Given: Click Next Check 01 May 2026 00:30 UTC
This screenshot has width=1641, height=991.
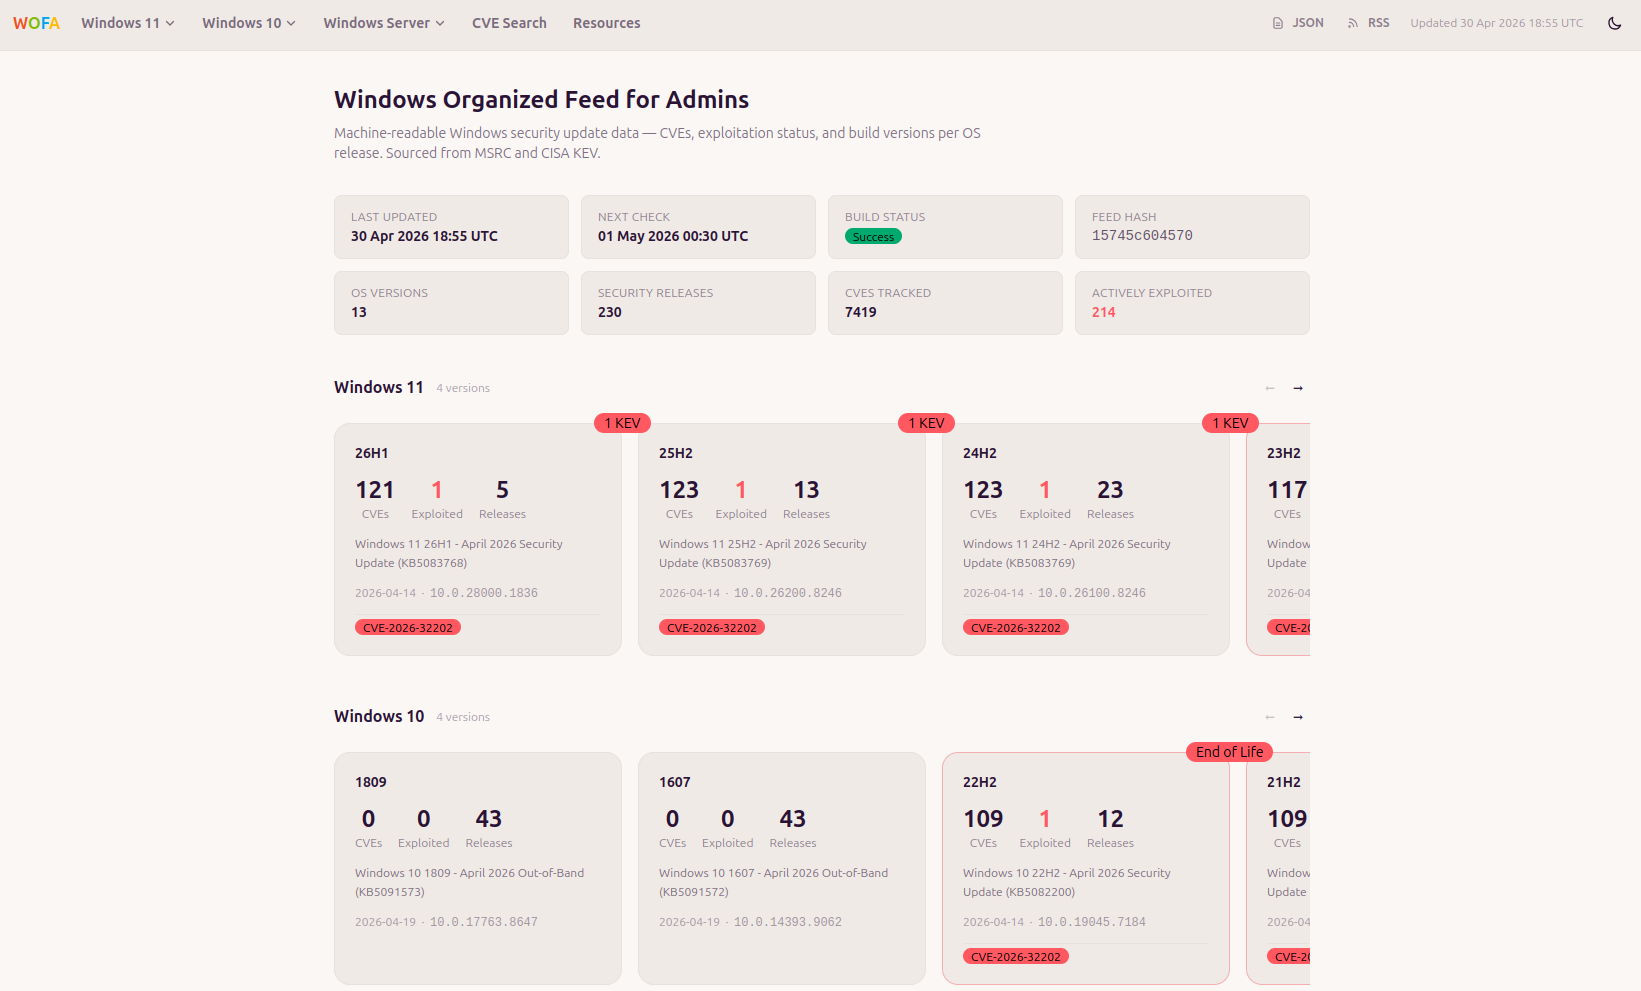Looking at the screenshot, I should (x=673, y=236).
